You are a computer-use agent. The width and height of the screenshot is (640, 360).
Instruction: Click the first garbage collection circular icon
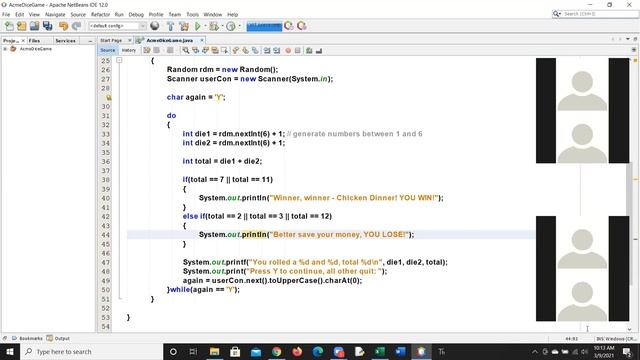coord(289,26)
